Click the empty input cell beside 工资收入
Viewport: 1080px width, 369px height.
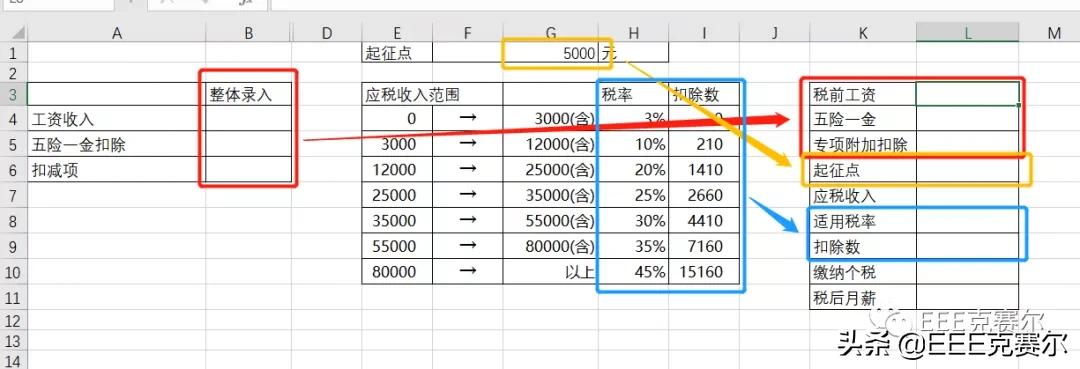click(x=248, y=118)
